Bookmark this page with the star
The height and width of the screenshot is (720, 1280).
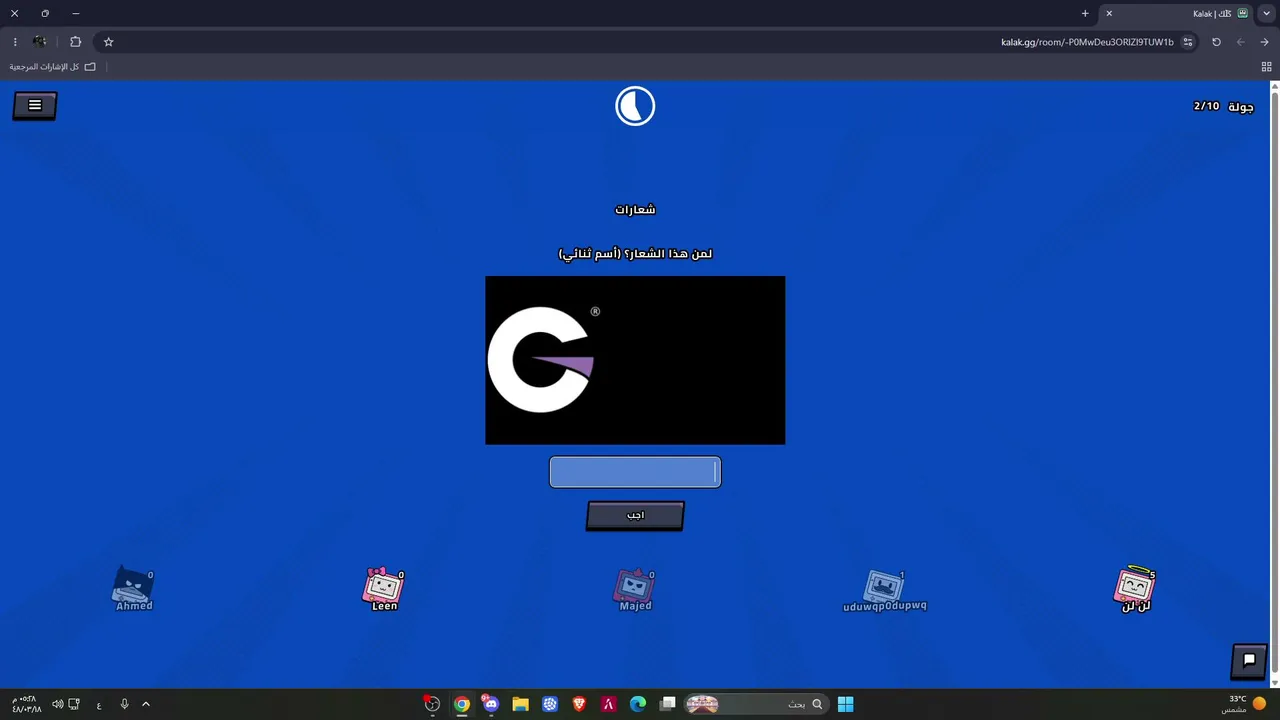[108, 42]
